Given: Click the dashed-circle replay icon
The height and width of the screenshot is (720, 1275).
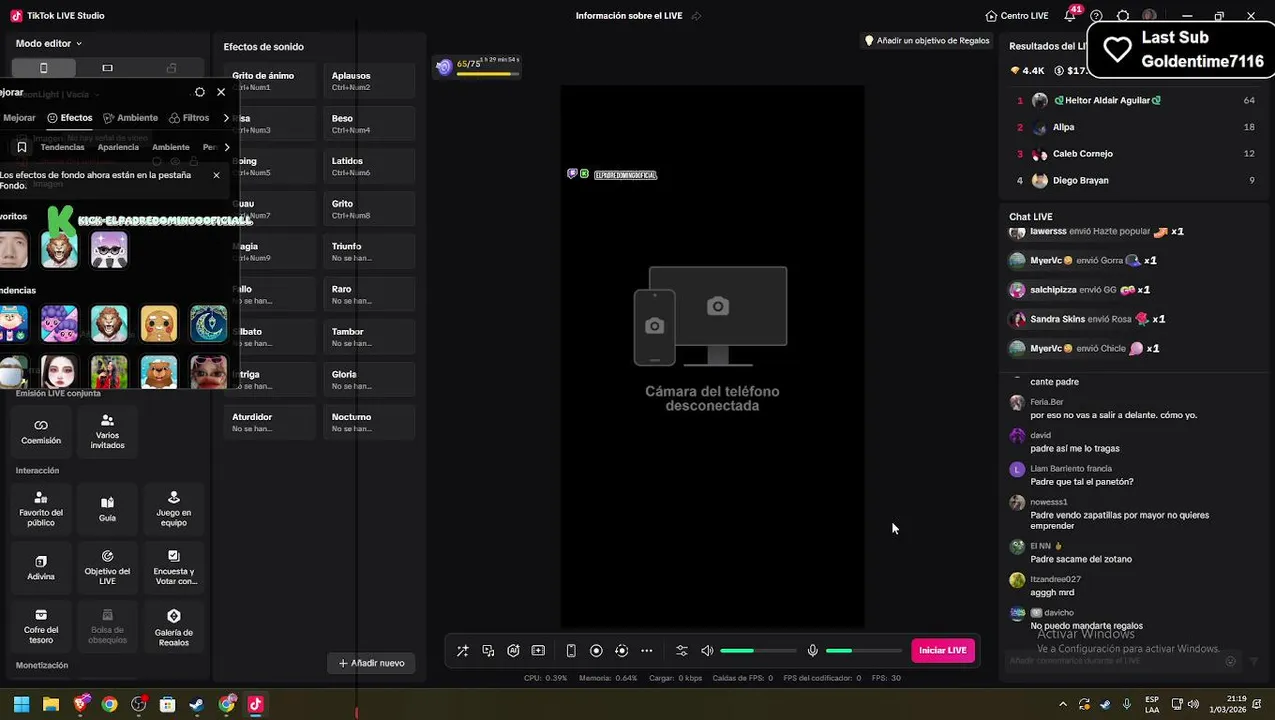Looking at the screenshot, I should point(621,650).
